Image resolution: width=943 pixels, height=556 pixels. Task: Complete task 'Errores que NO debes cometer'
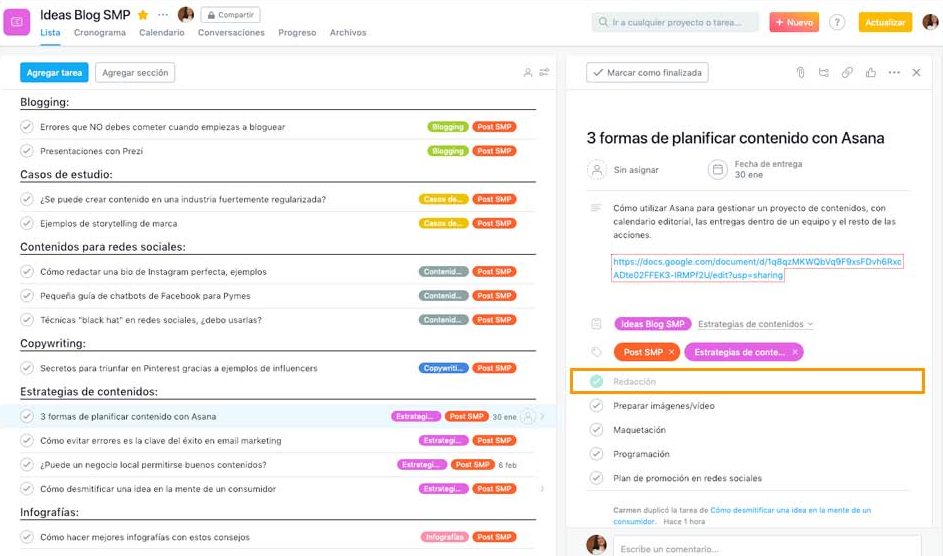click(26, 127)
